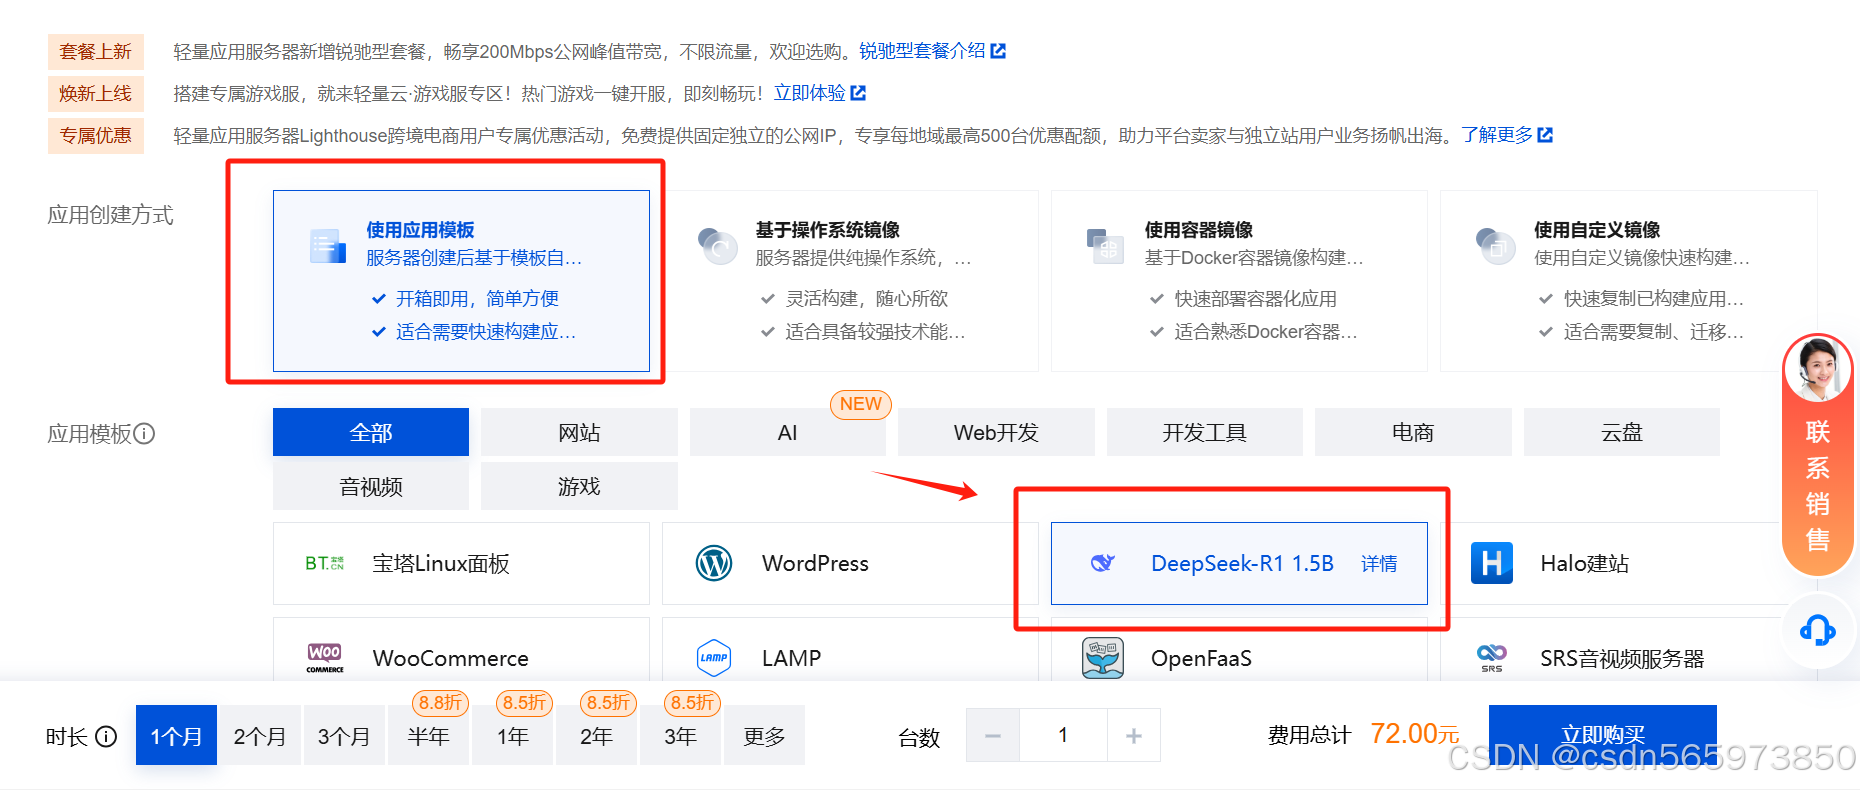Expand the 更多 duration options
Image resolution: width=1860 pixels, height=790 pixels.
[764, 736]
